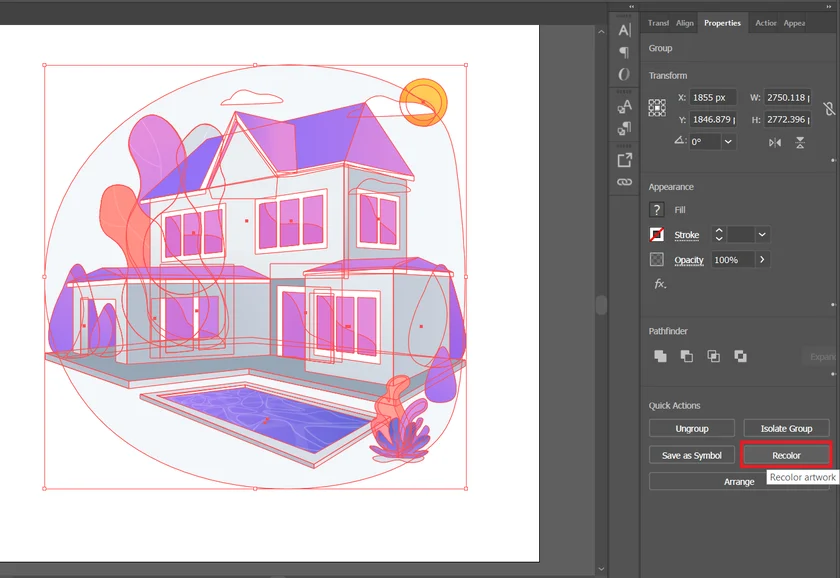Click the Flip Horizontally icon

775,143
